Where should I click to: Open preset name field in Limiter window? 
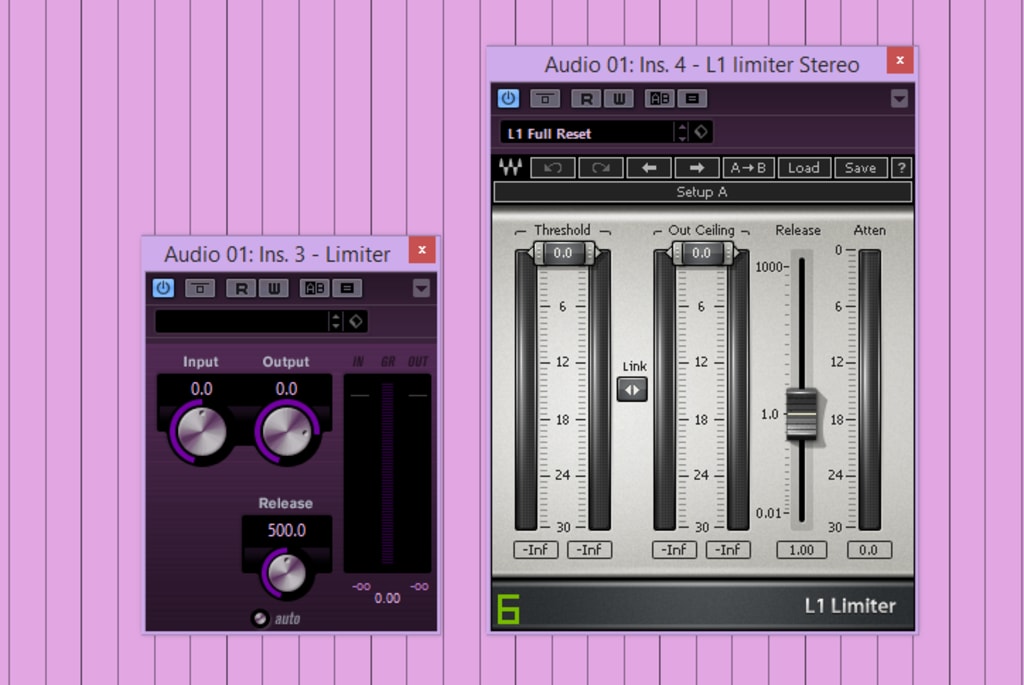[240, 321]
